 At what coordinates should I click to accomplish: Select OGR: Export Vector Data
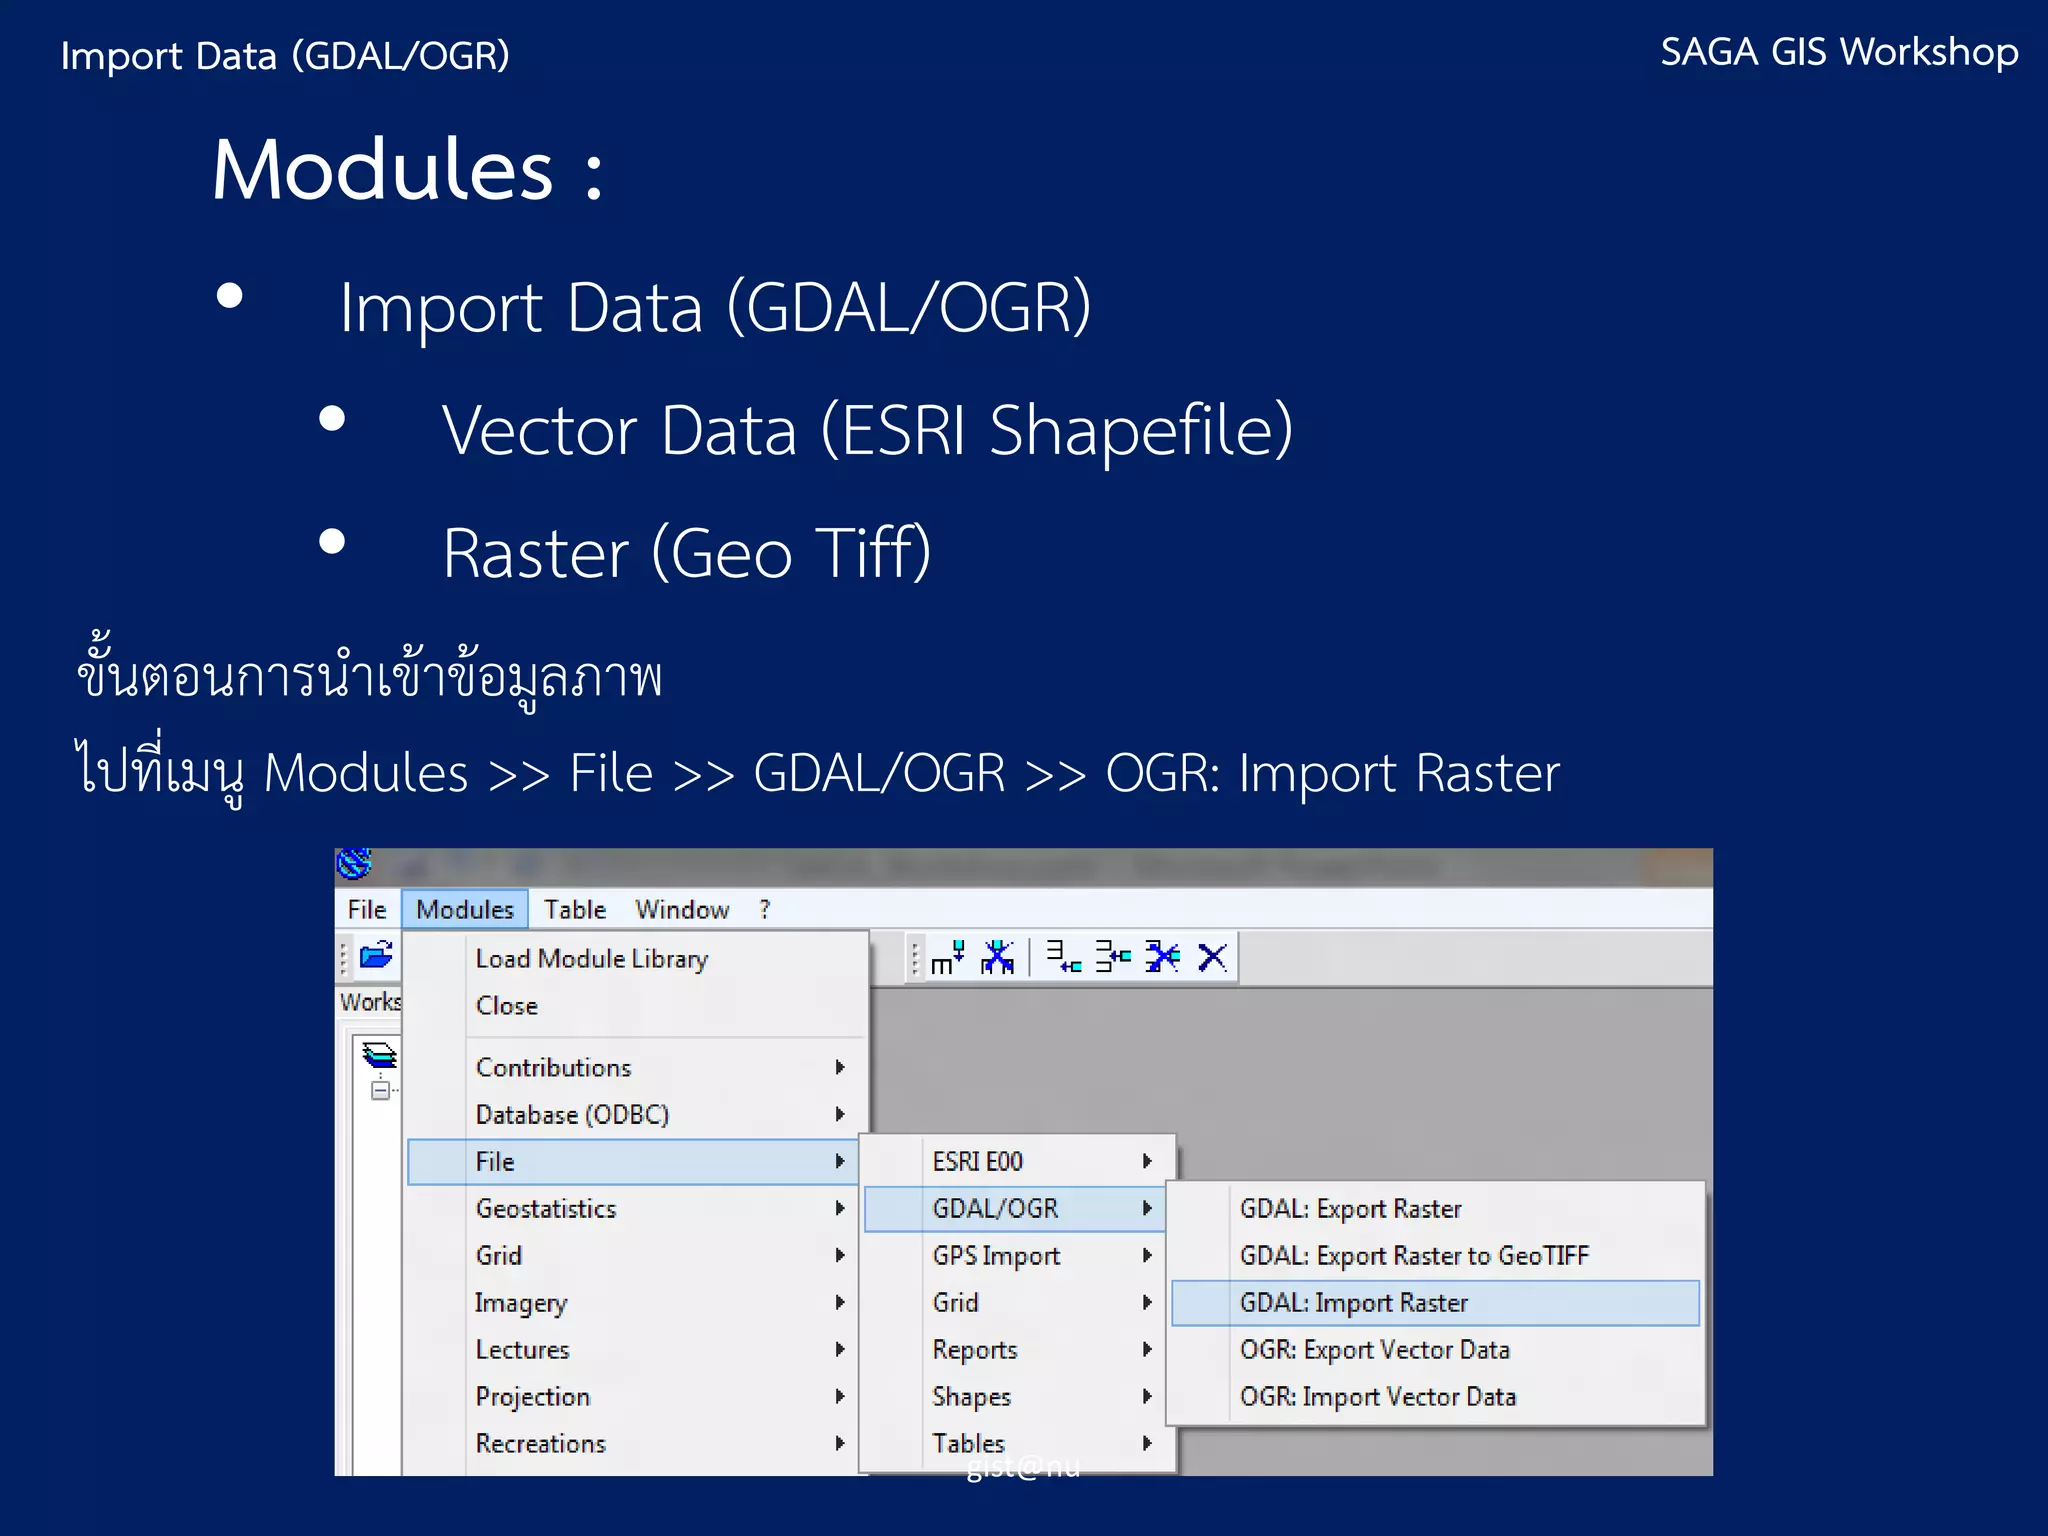click(1435, 1349)
